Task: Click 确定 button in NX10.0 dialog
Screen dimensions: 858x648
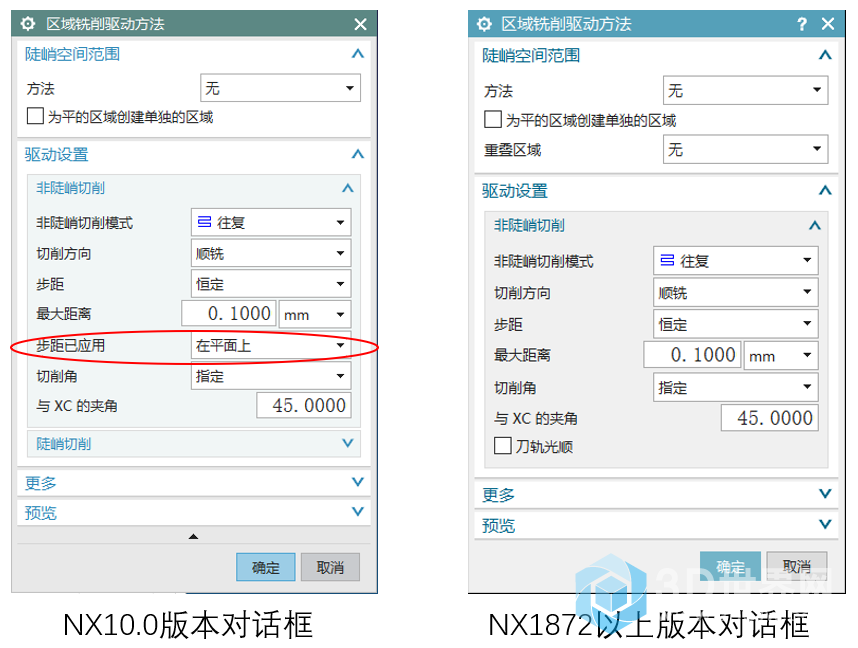Action: tap(266, 567)
